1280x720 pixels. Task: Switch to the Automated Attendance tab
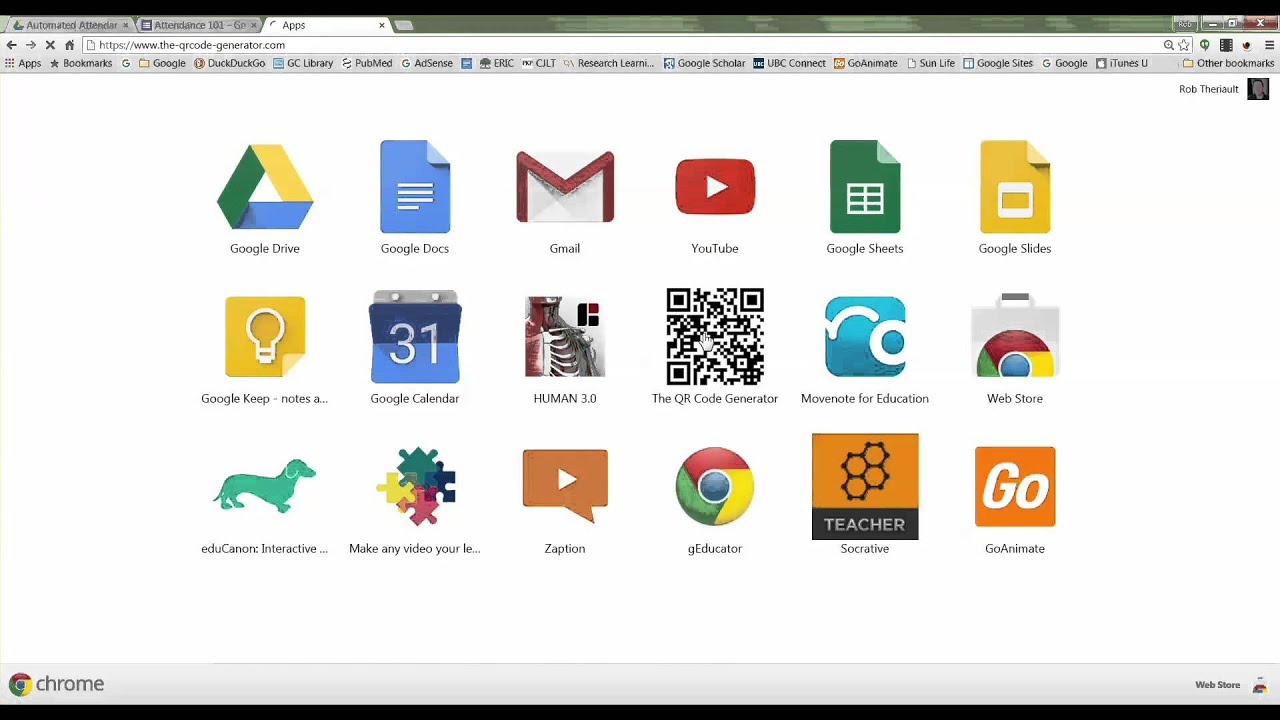pos(71,25)
